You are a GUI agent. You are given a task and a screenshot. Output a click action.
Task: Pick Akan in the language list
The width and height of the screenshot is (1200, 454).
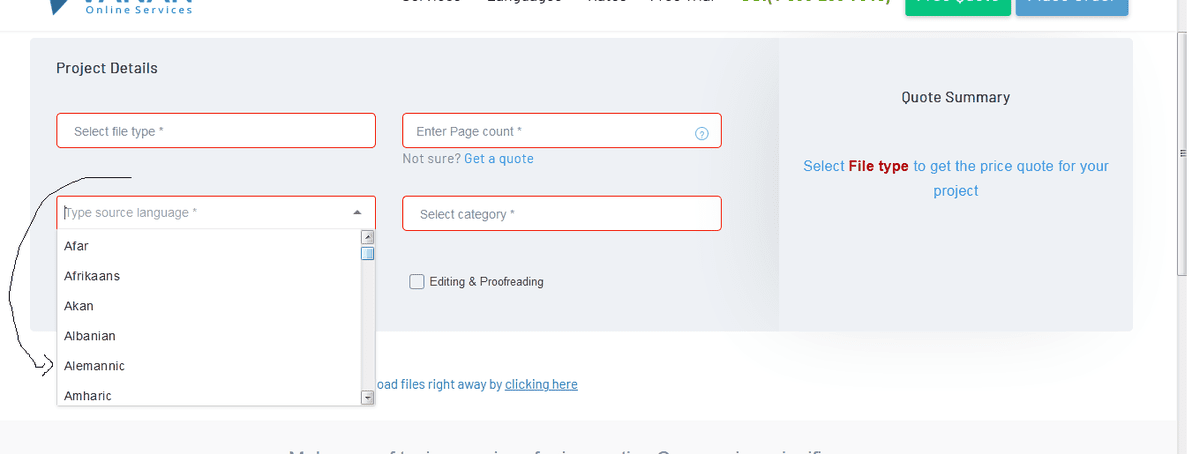tap(79, 306)
